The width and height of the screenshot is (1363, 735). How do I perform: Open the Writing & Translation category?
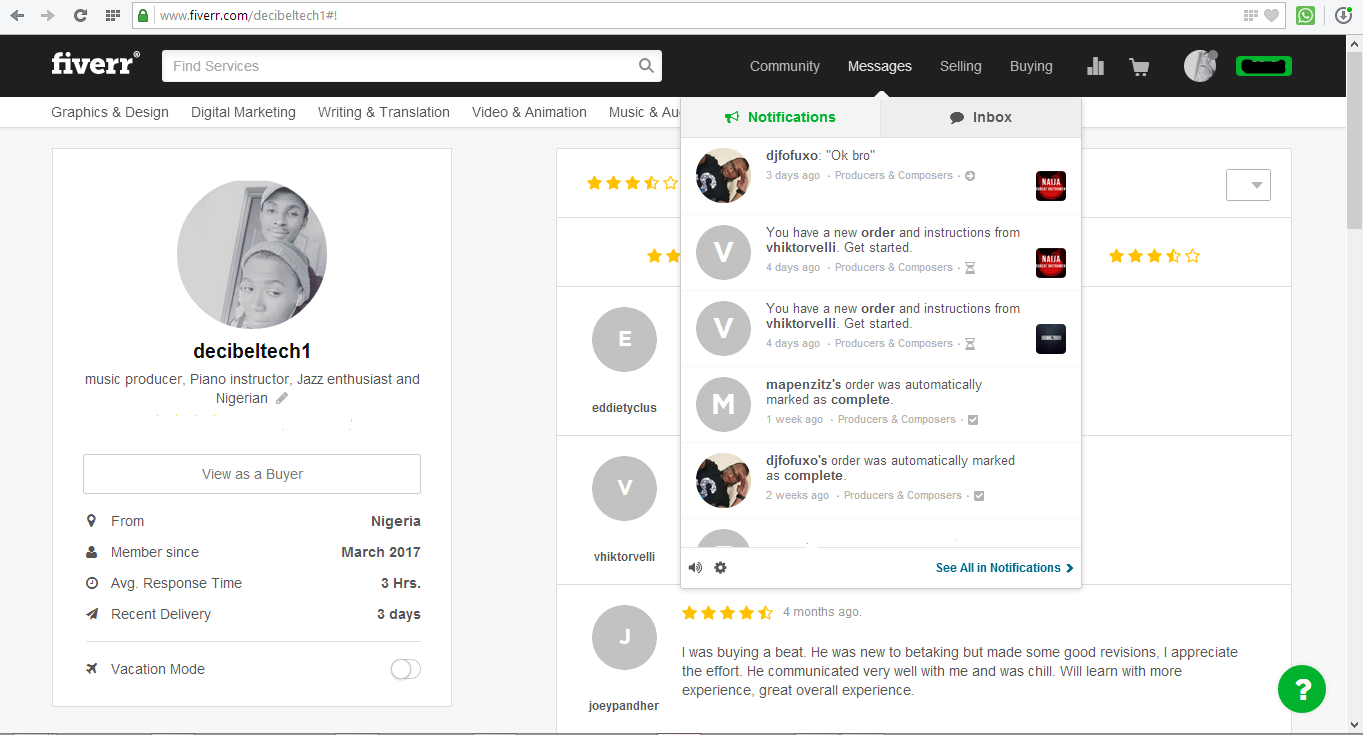[384, 112]
